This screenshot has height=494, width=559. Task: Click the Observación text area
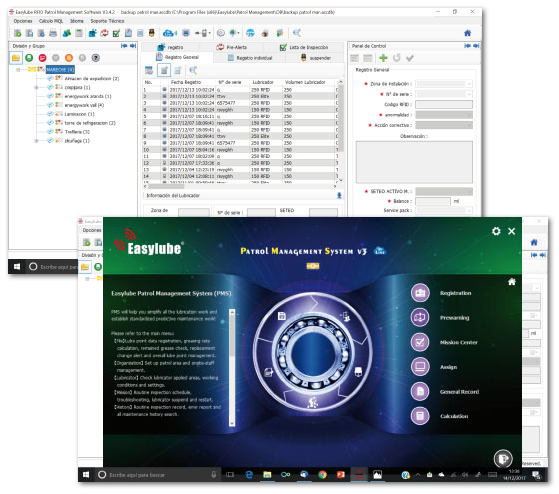[x=414, y=162]
